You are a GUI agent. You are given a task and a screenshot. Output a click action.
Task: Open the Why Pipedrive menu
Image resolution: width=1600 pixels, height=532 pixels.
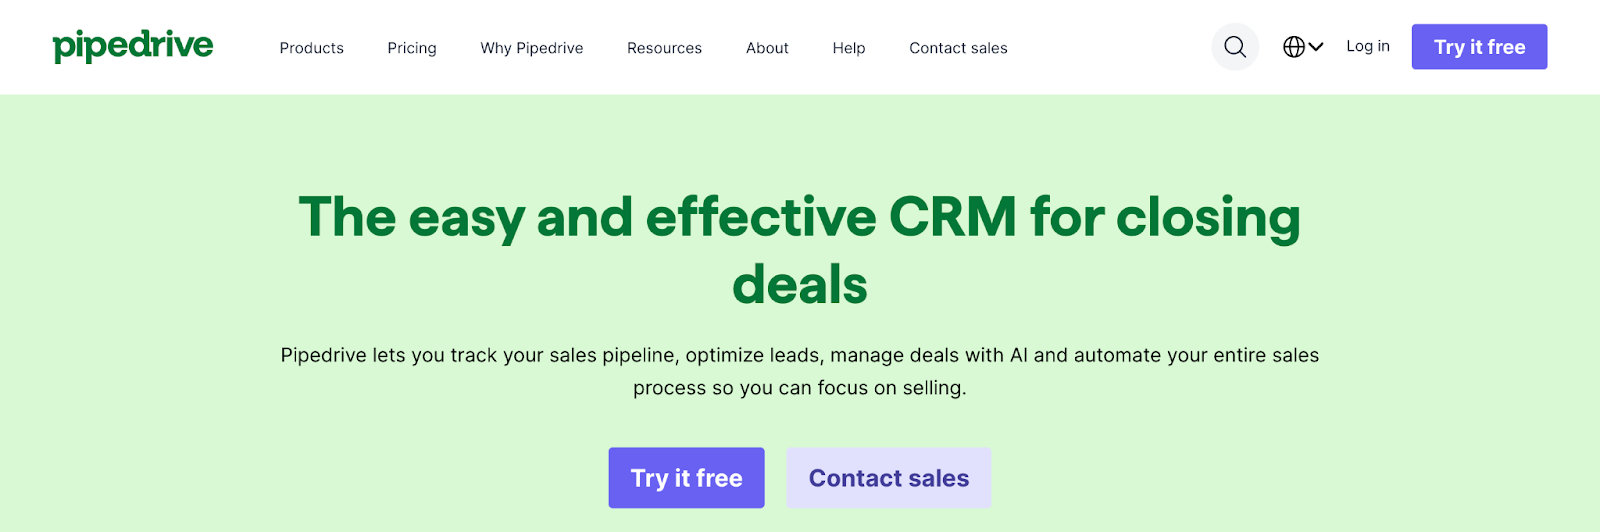(531, 48)
